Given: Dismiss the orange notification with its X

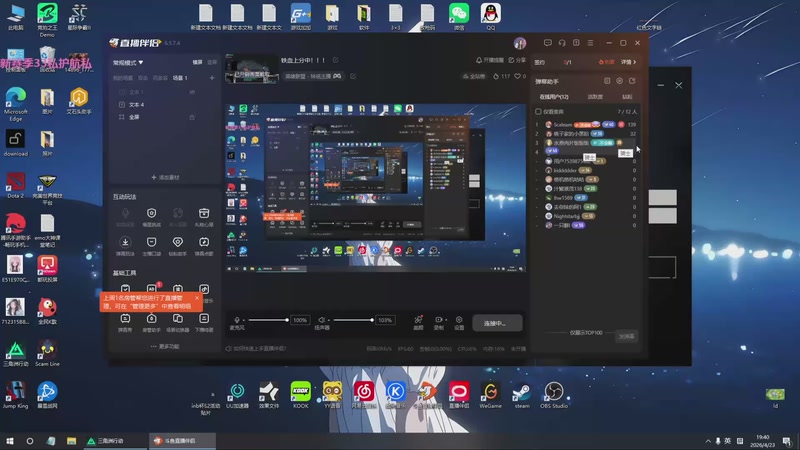Looking at the screenshot, I should pyautogui.click(x=197, y=298).
